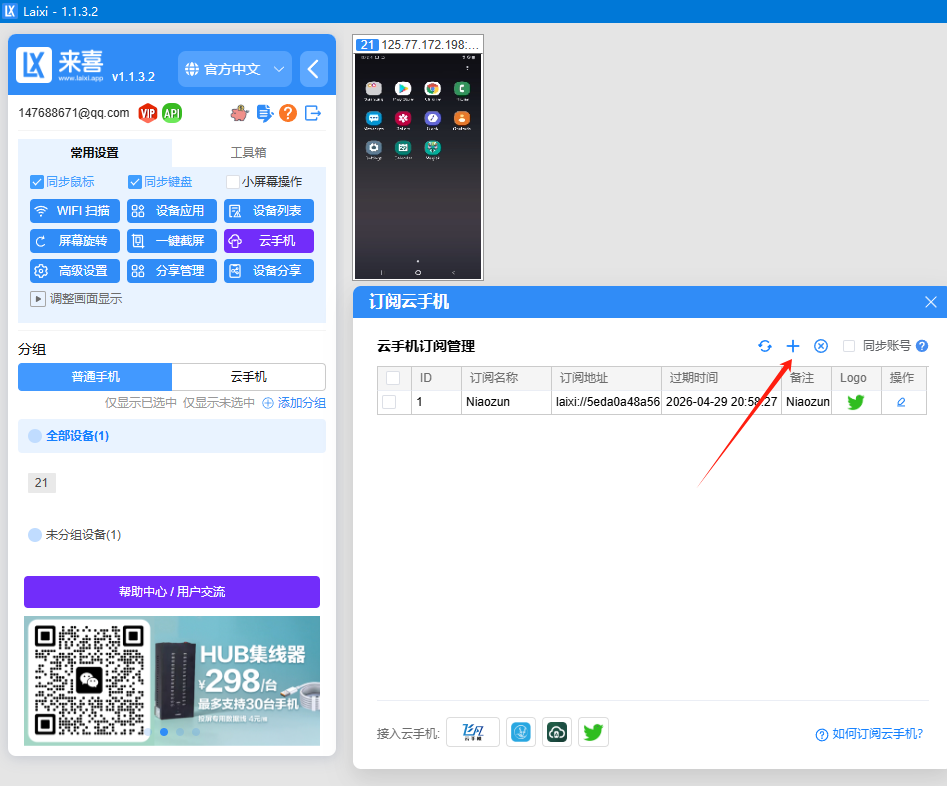Click the Laixi app logo in sidebar header
This screenshot has height=786, width=947.
point(34,65)
